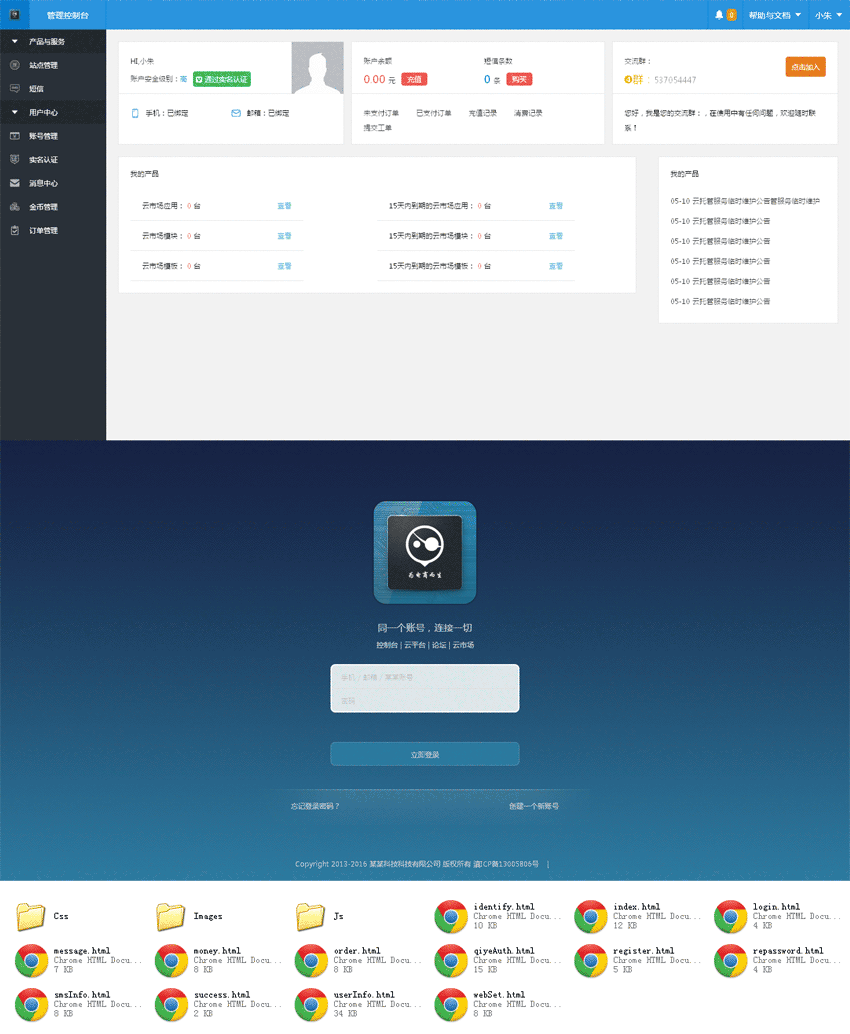Image resolution: width=850 pixels, height=1034 pixels.
Task: Open the 帮助与文档 dropdown
Action: pyautogui.click(x=774, y=15)
